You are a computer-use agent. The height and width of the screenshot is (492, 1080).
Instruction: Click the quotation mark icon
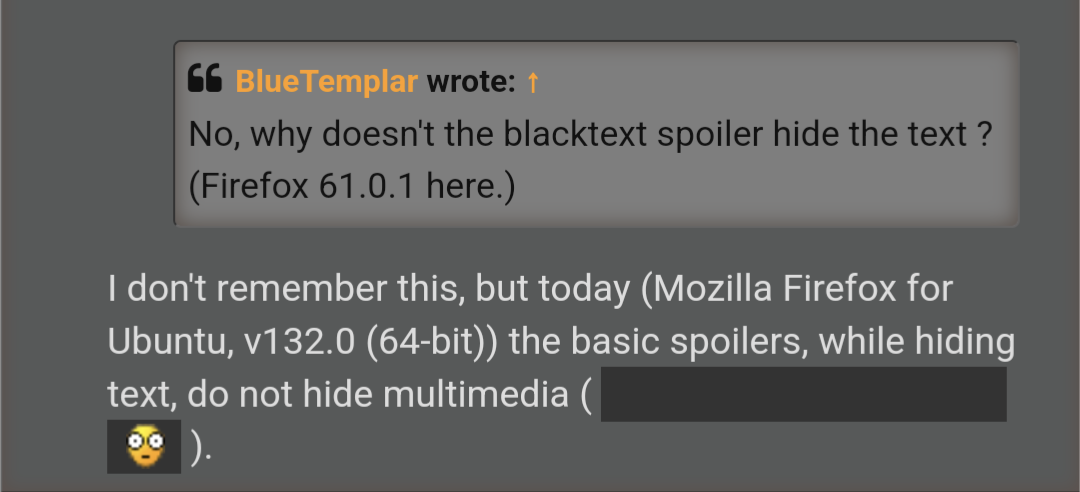click(x=205, y=81)
